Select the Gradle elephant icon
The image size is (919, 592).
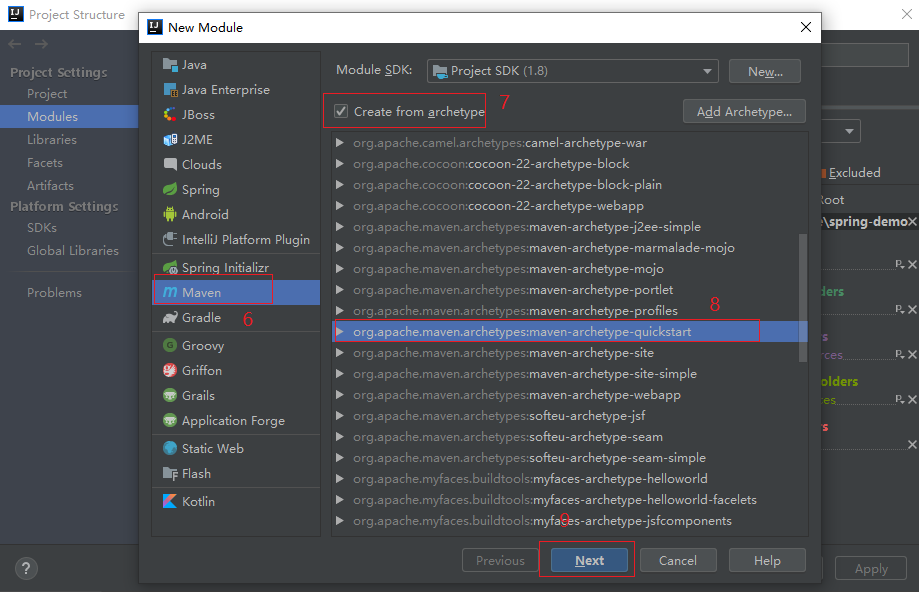pyautogui.click(x=169, y=318)
